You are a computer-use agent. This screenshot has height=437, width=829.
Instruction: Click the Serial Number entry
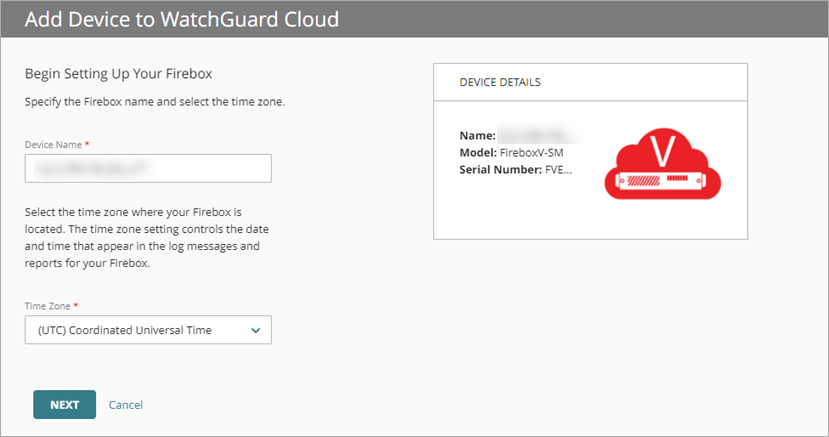pos(516,168)
